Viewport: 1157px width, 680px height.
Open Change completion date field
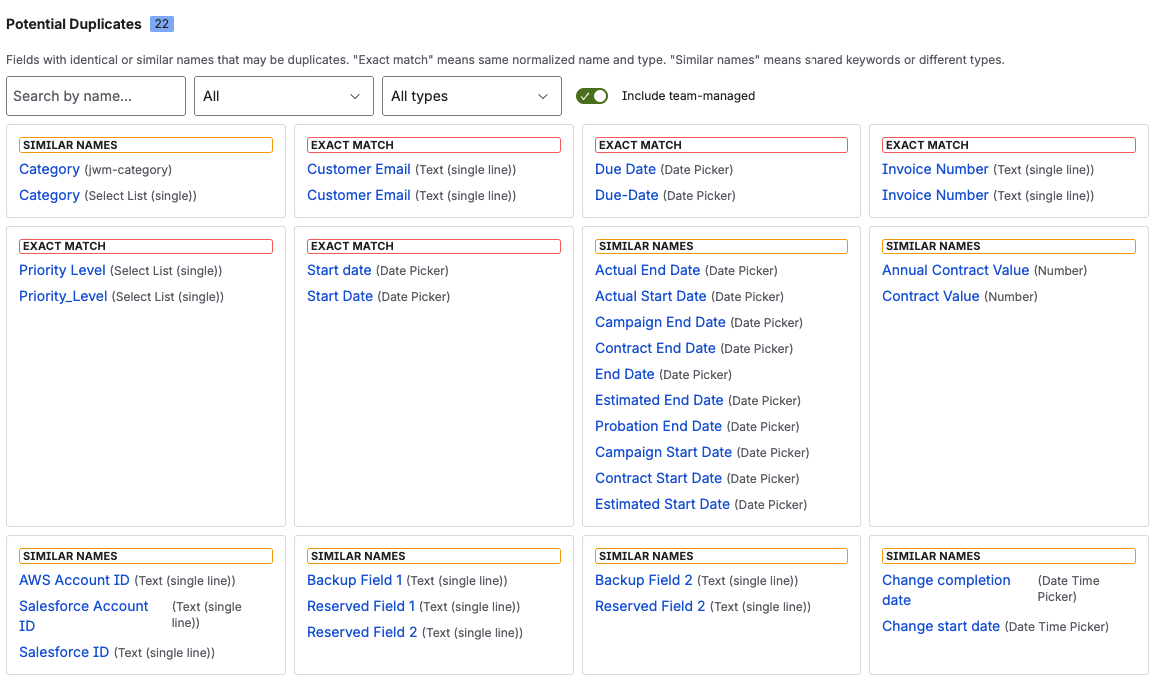point(946,590)
